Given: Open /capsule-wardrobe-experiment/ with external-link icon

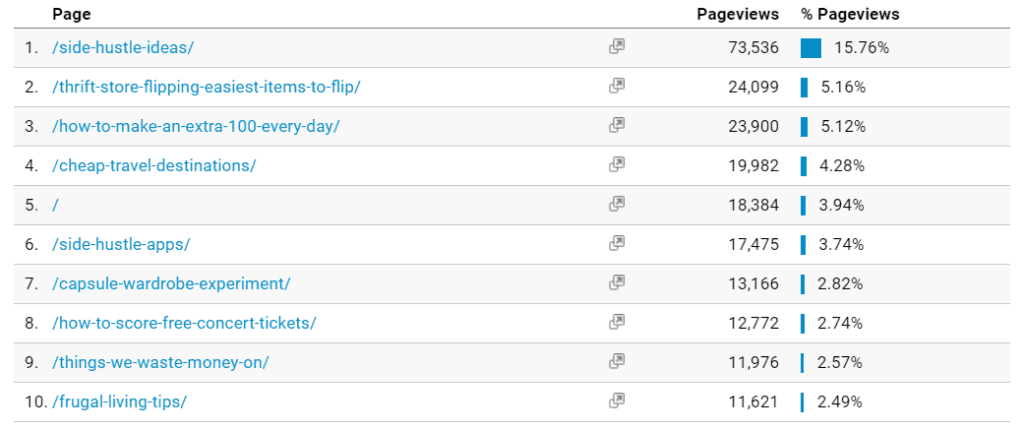Looking at the screenshot, I should pyautogui.click(x=616, y=282).
